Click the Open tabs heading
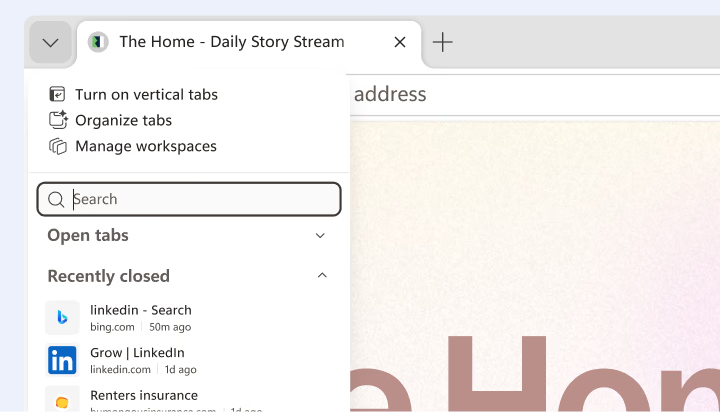This screenshot has height=412, width=720. coord(88,235)
